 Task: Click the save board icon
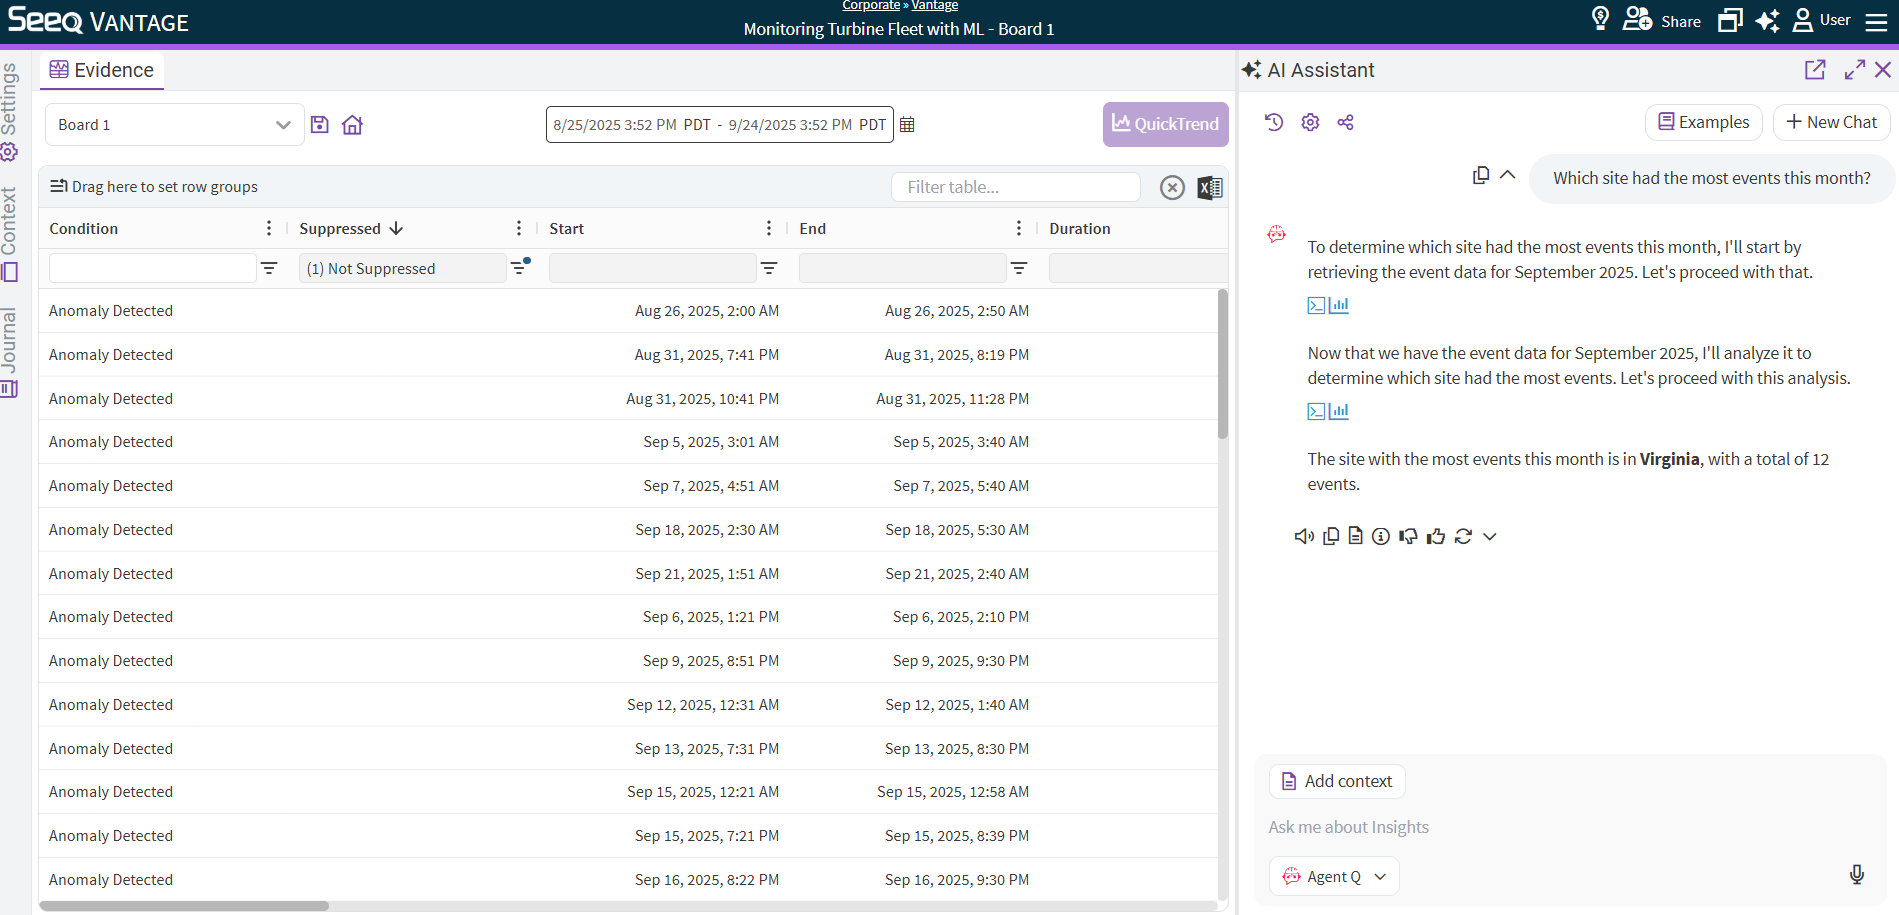319,125
